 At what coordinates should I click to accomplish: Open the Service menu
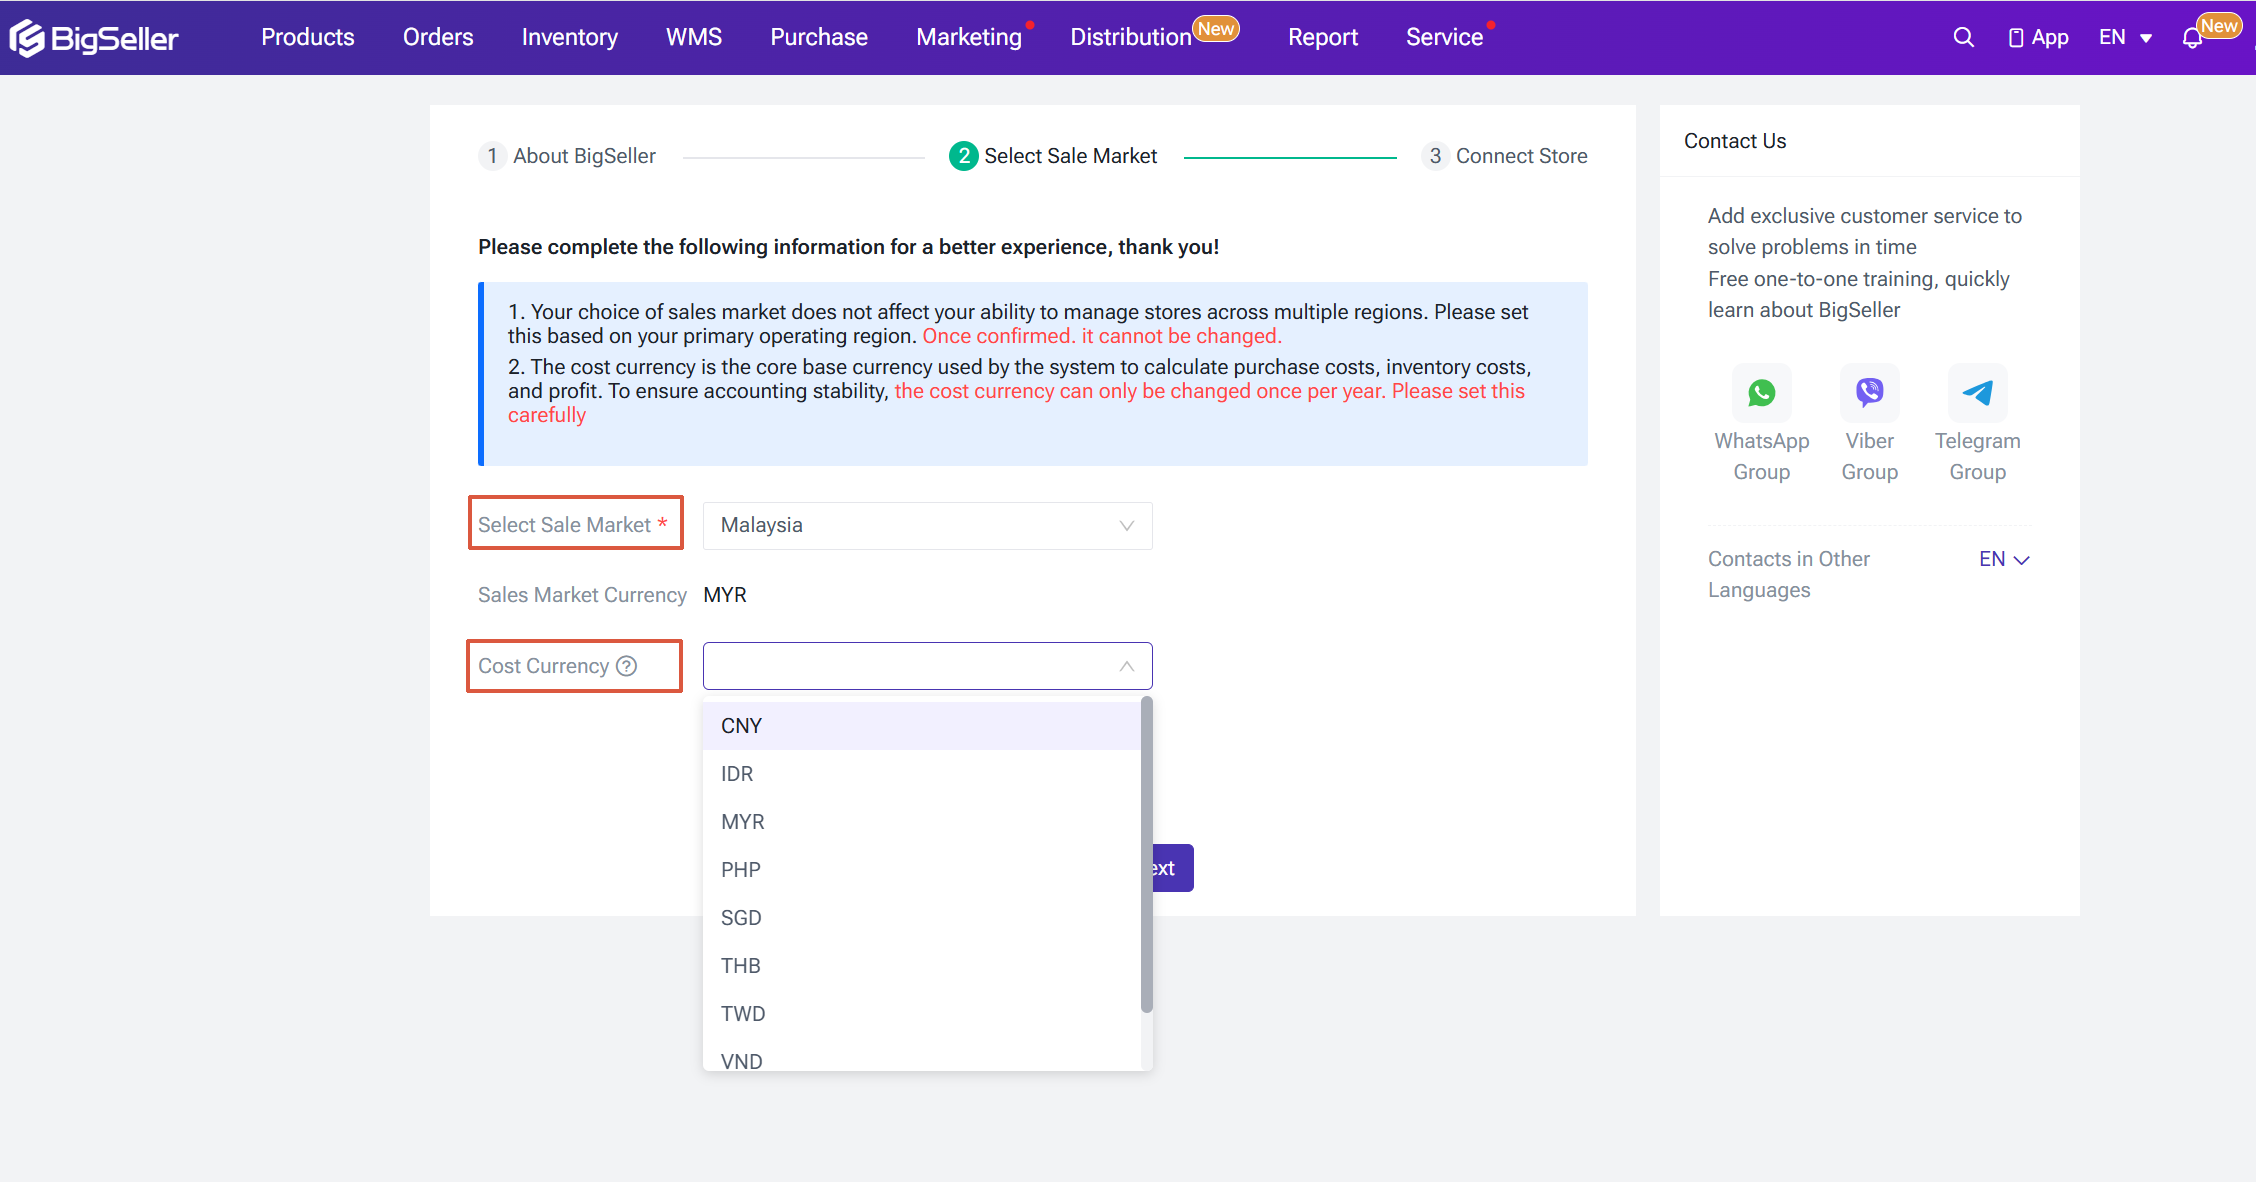(x=1444, y=37)
